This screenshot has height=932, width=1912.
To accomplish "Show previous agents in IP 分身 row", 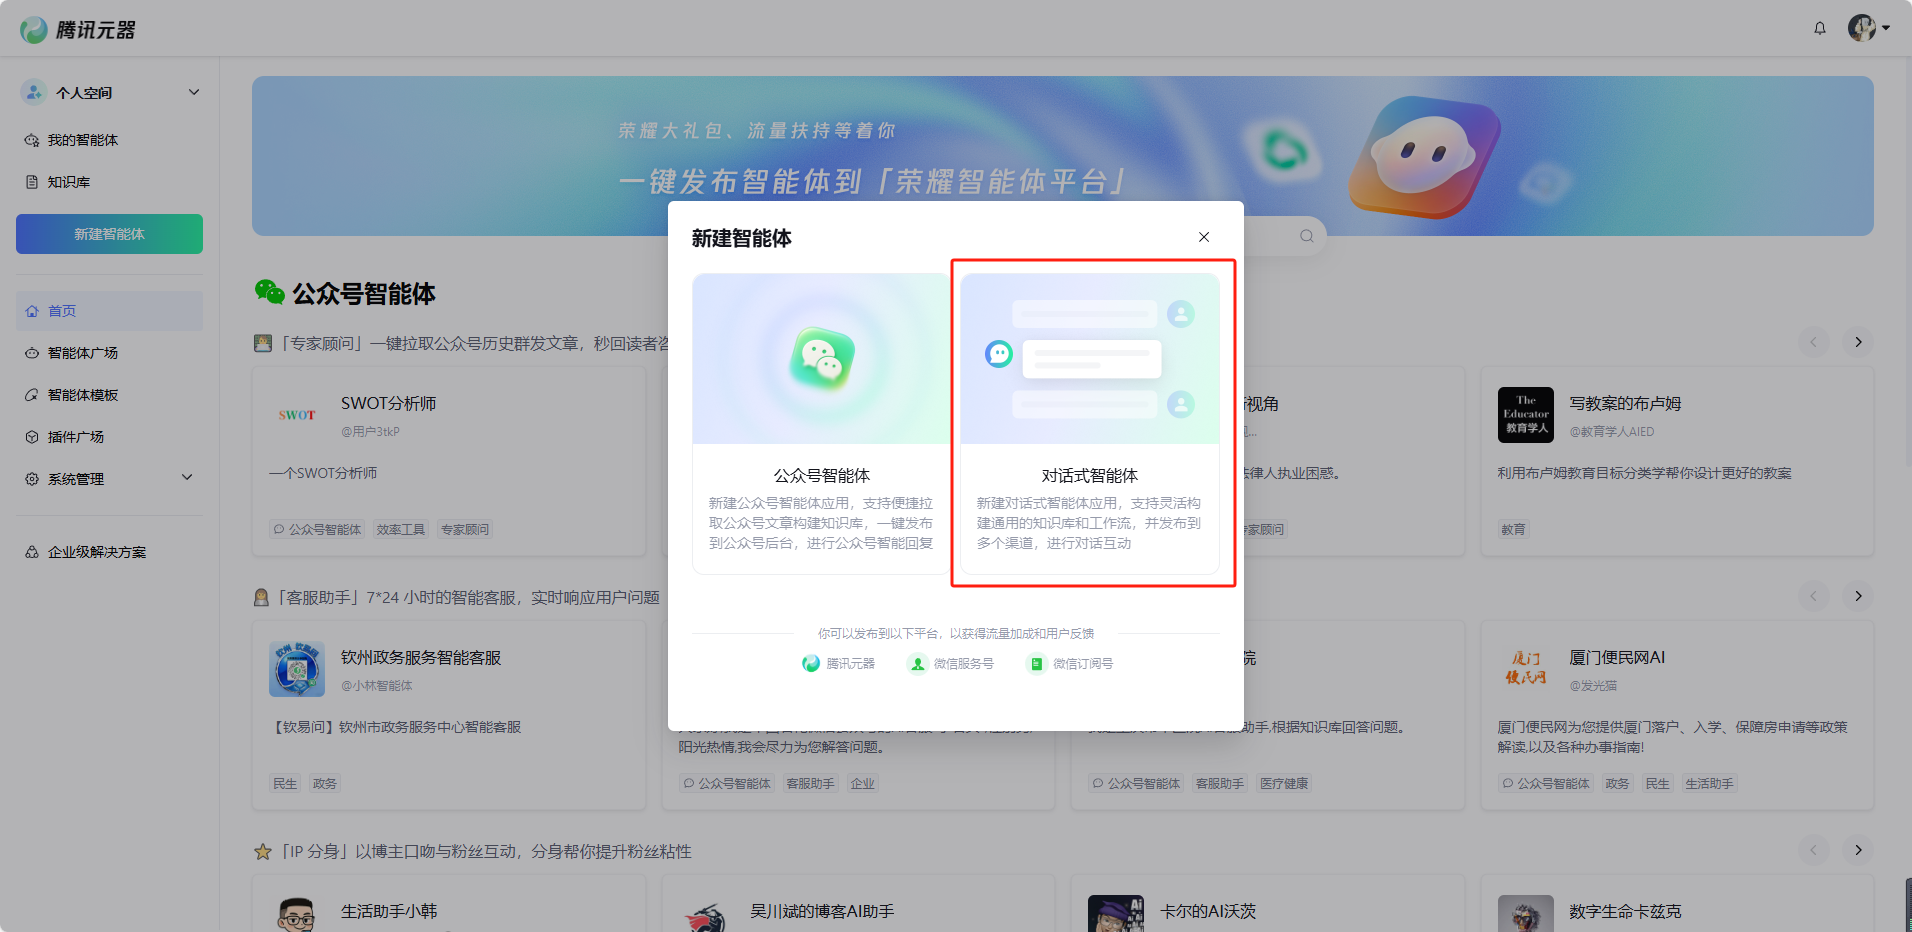I will pos(1813,850).
